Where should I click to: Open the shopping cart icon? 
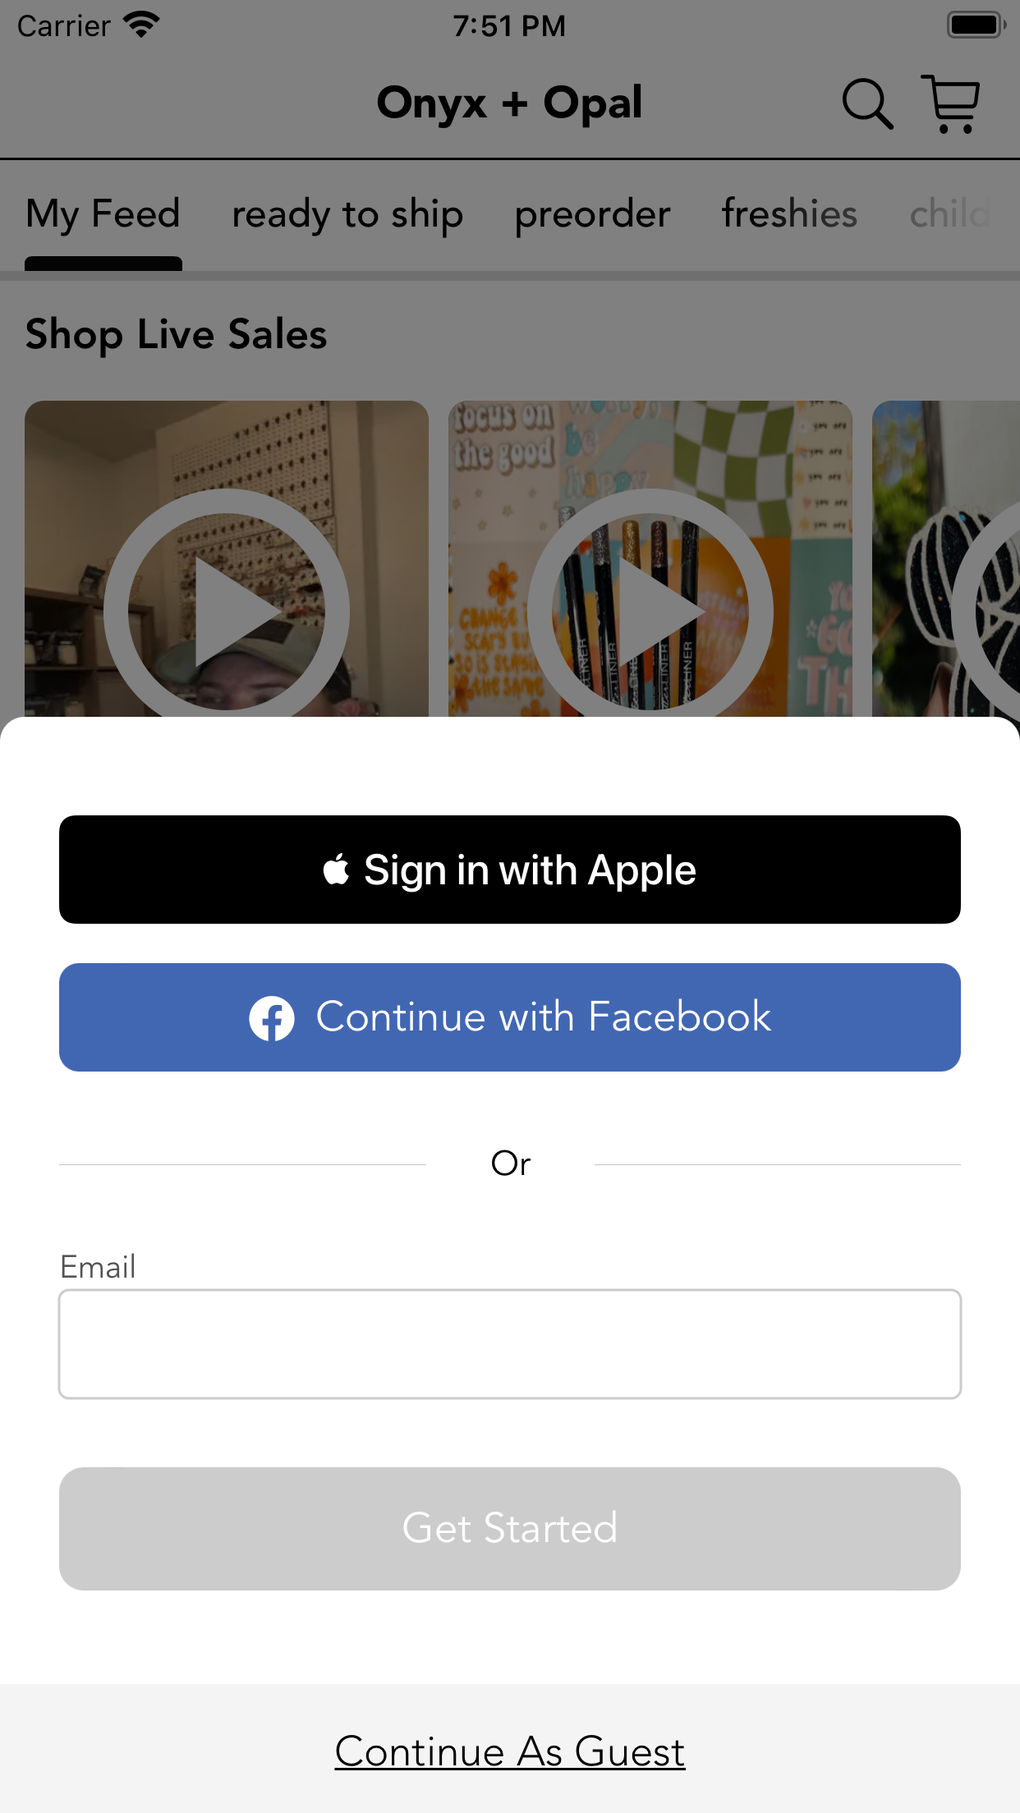tap(950, 104)
